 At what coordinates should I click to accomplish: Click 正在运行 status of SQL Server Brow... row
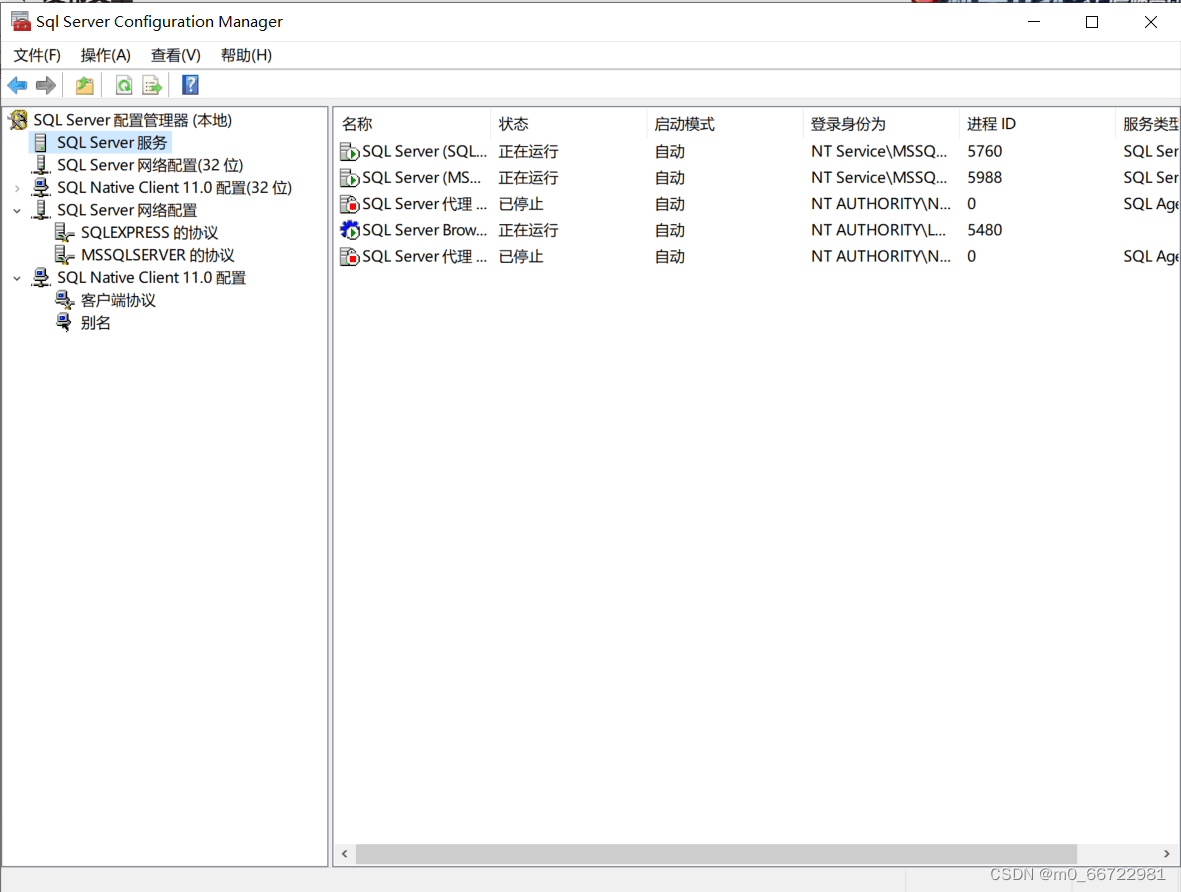(528, 230)
